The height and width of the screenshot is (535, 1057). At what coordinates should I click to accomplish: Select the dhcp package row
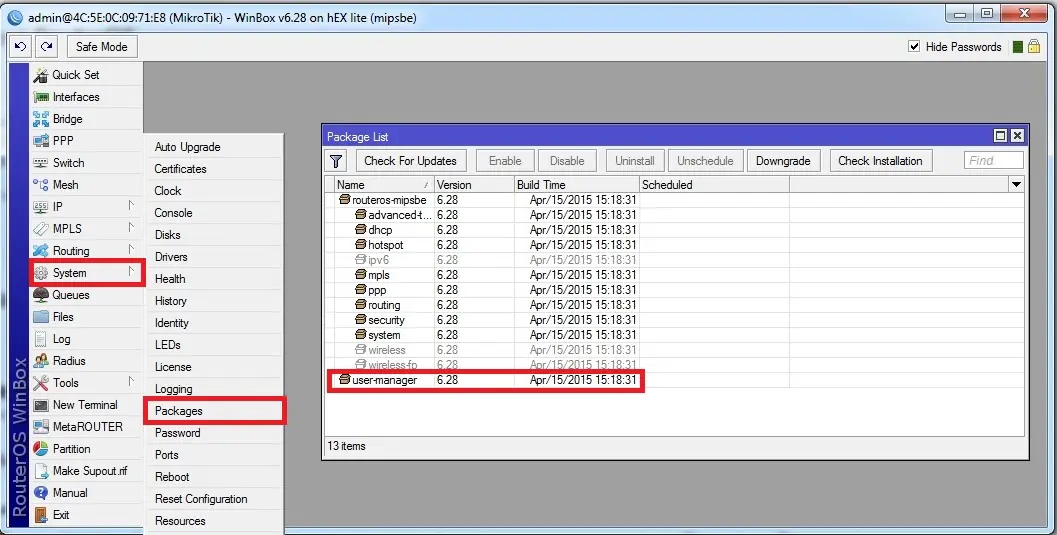pos(674,230)
